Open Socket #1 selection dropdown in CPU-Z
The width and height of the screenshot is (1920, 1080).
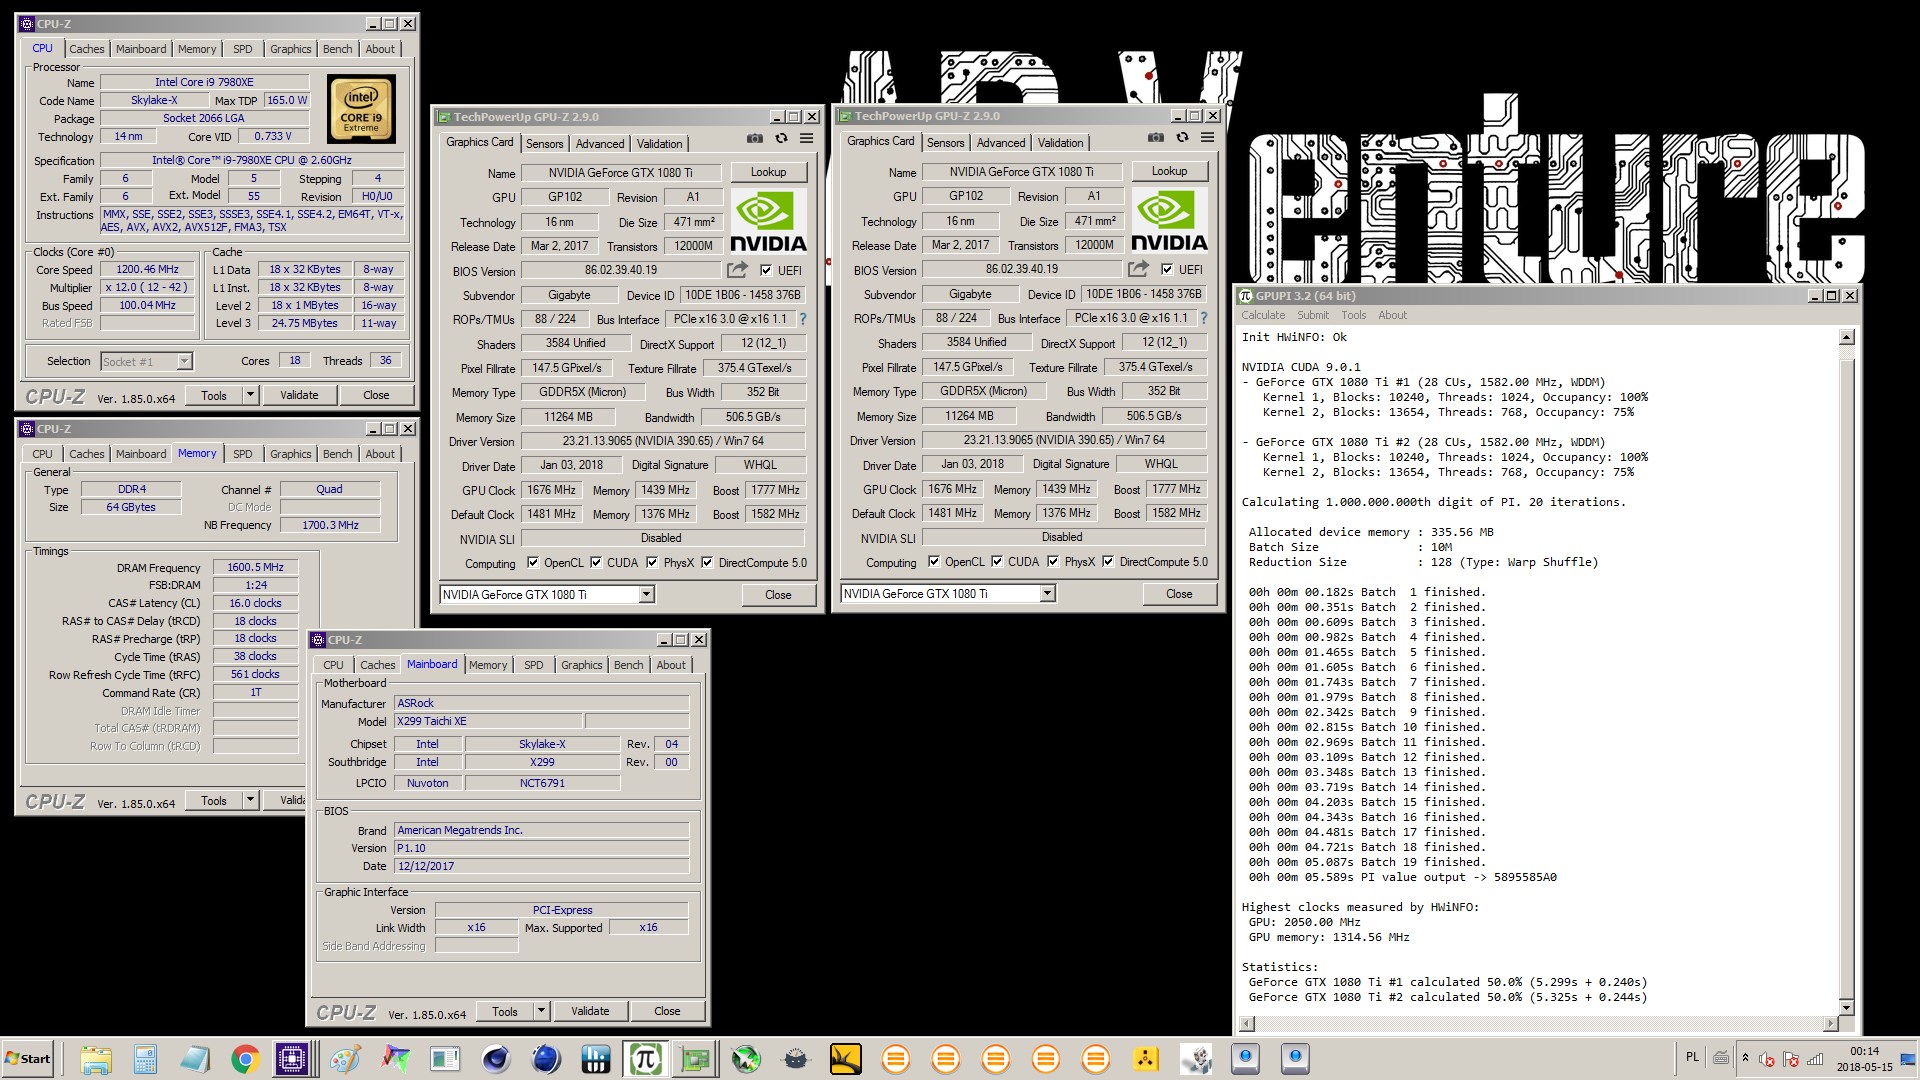pos(184,362)
